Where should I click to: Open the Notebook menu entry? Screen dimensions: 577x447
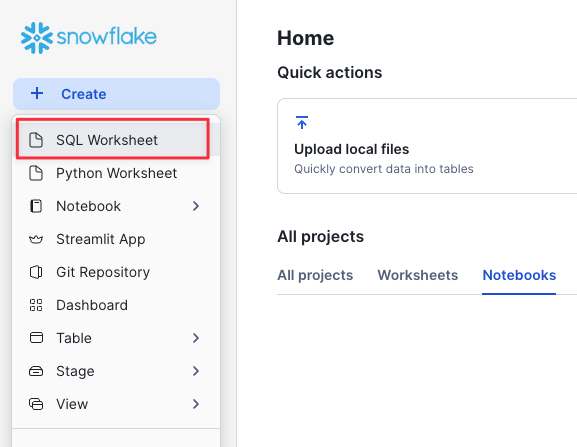click(x=116, y=206)
